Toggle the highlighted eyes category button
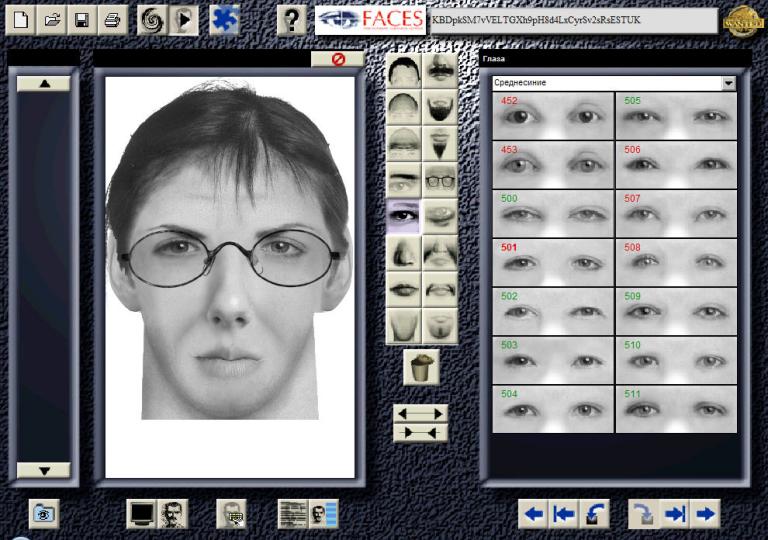 [x=403, y=217]
